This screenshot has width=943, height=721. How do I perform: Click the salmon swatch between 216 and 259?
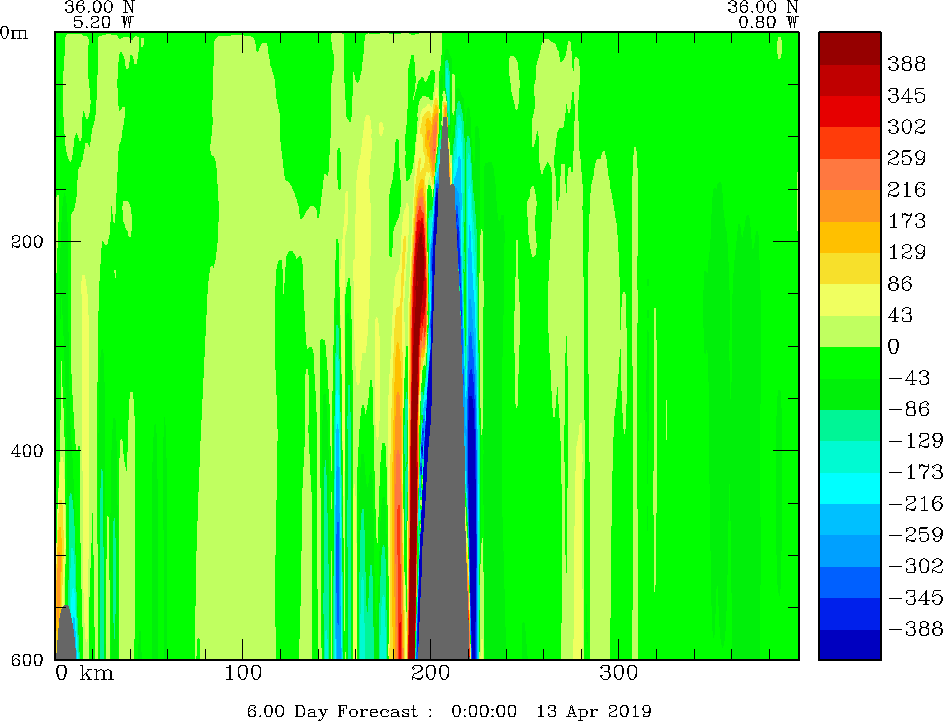(x=850, y=174)
